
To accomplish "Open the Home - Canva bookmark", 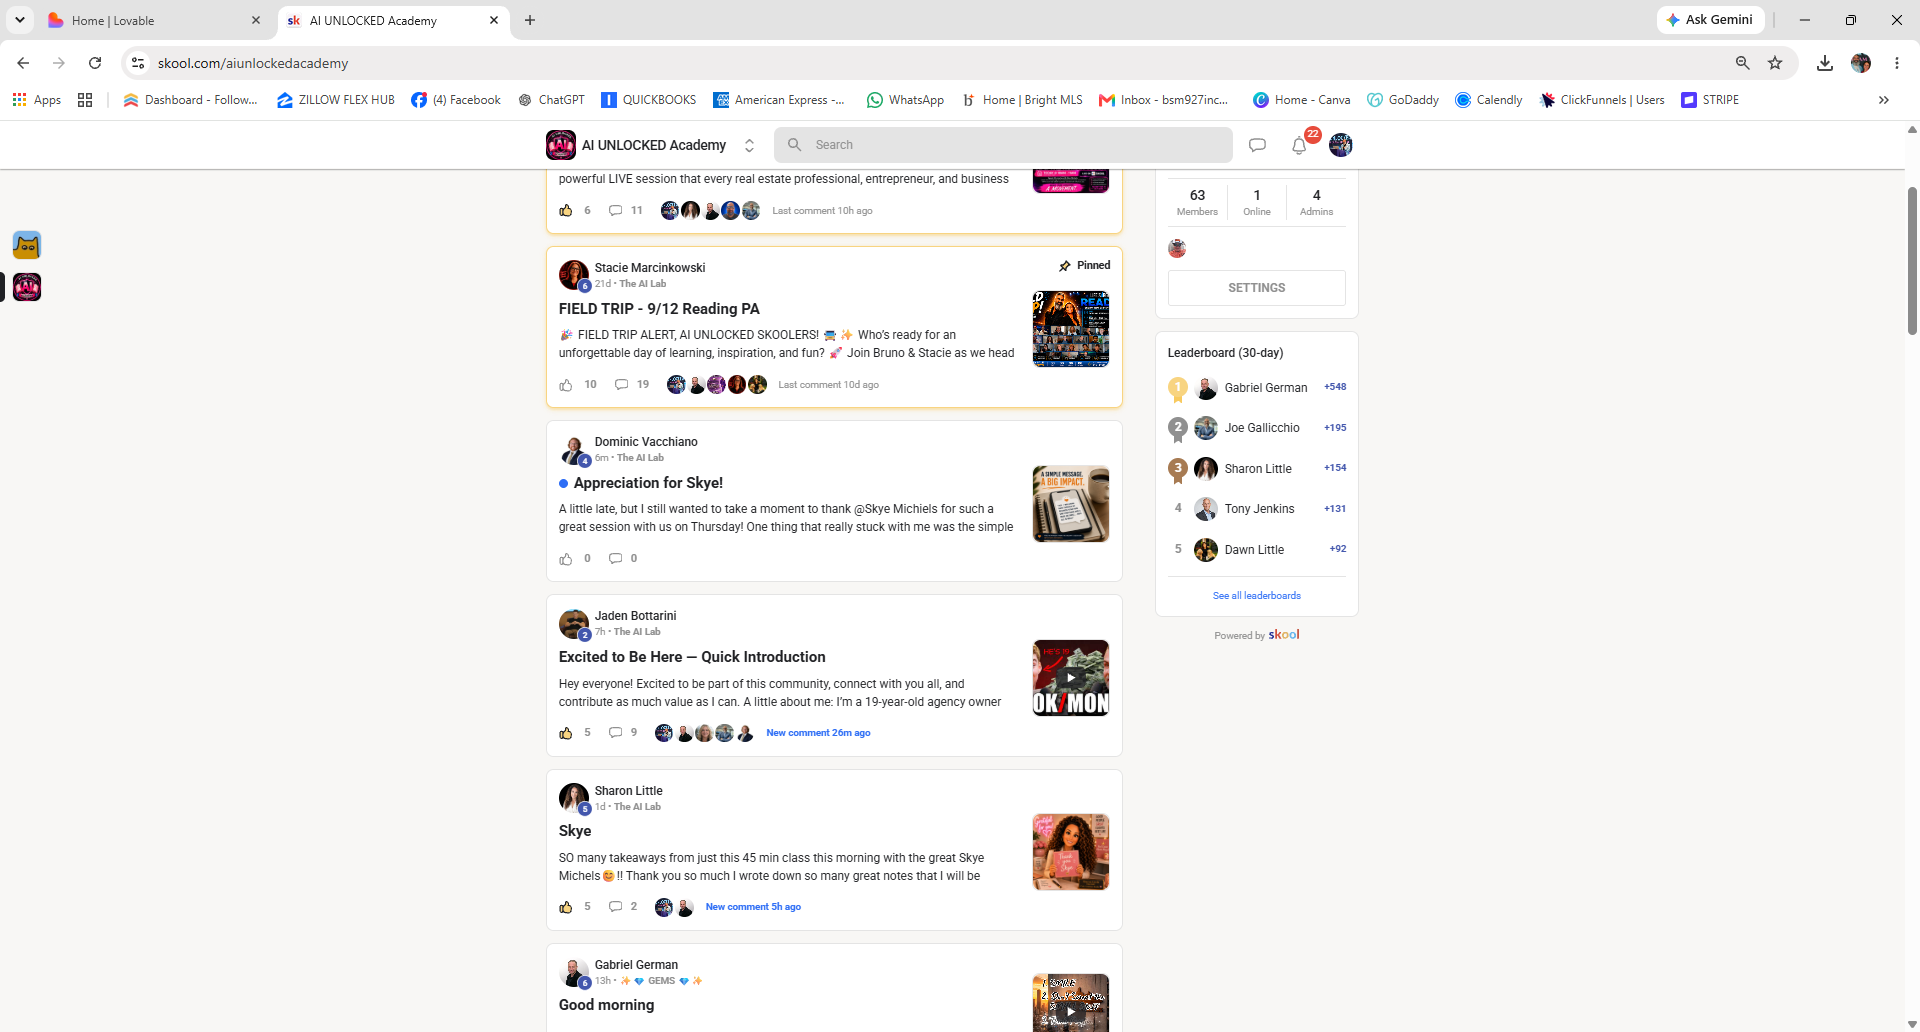I will [1301, 100].
